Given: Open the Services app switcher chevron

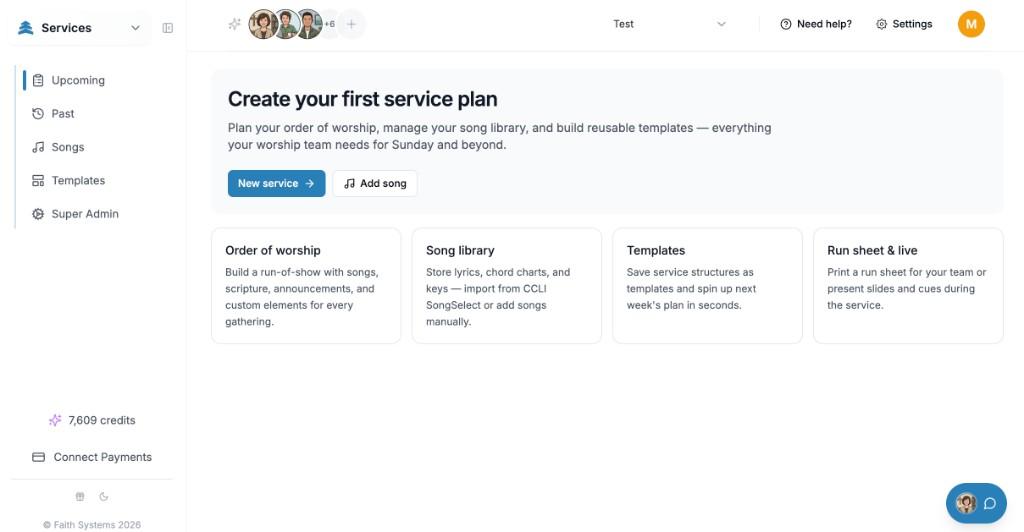Looking at the screenshot, I should click(x=135, y=28).
